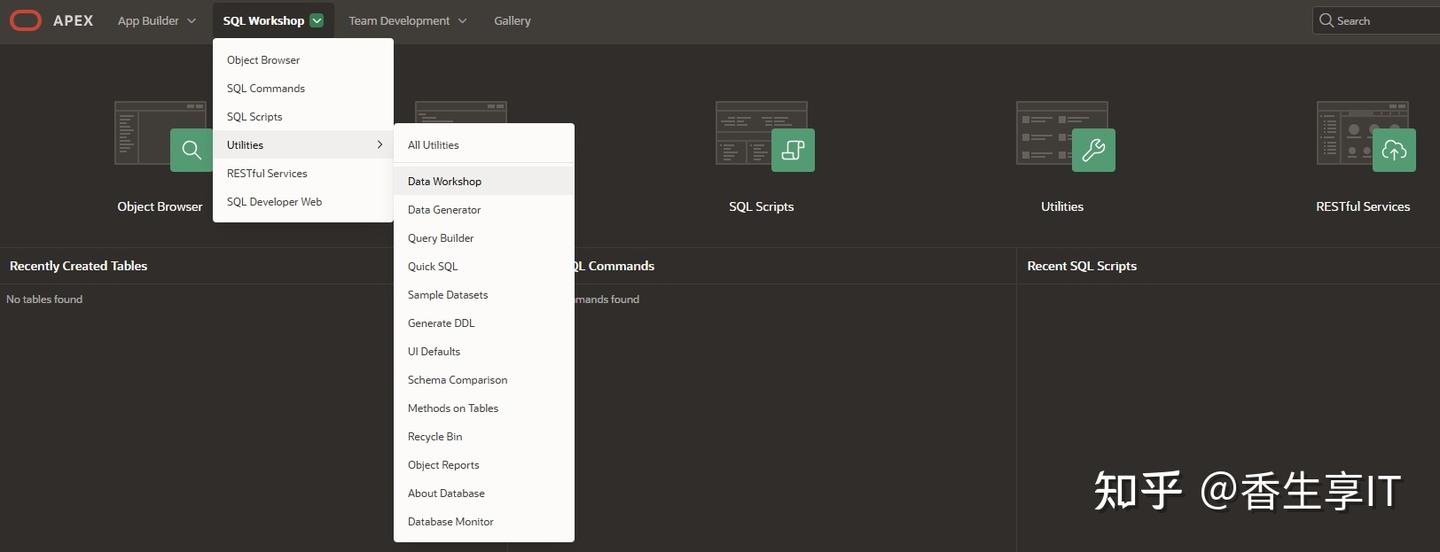The width and height of the screenshot is (1440, 552).
Task: Select SQL Developer Web menu item
Action: [303, 202]
